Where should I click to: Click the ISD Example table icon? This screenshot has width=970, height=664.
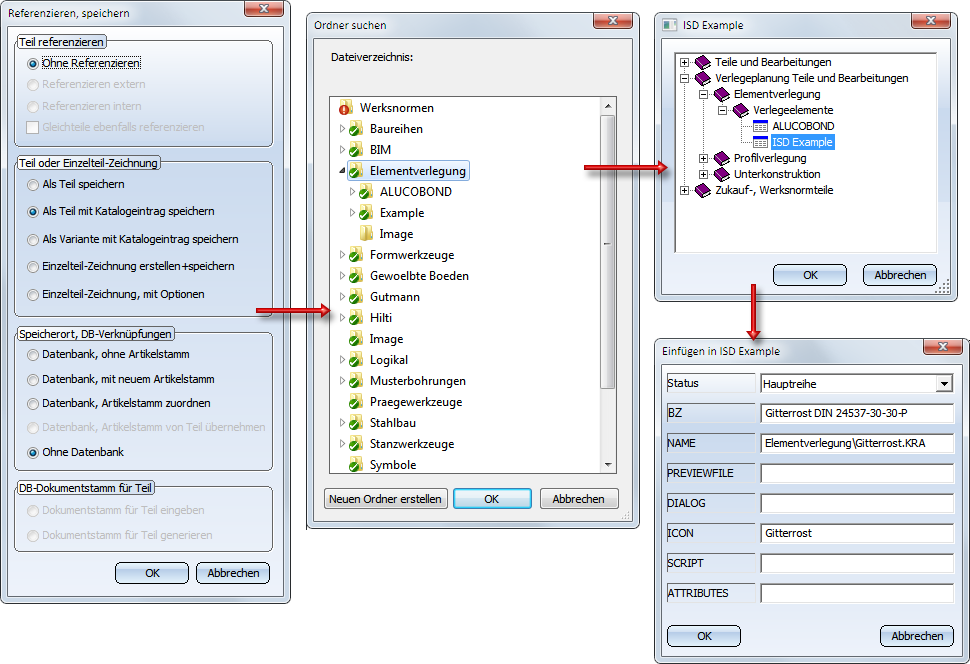(x=760, y=142)
